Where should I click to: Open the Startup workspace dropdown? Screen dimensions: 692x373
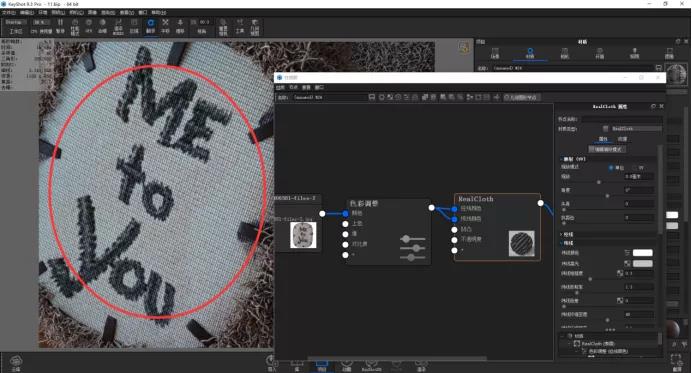click(15, 22)
